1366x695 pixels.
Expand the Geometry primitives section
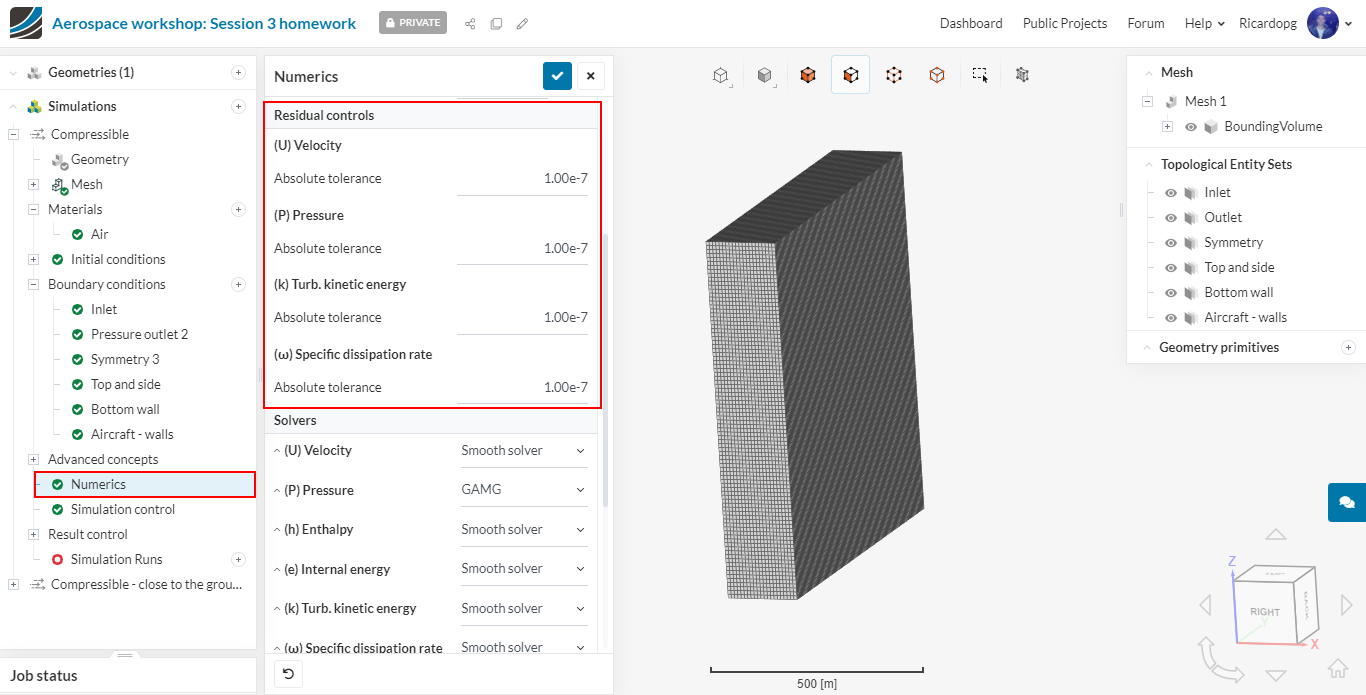point(1146,347)
